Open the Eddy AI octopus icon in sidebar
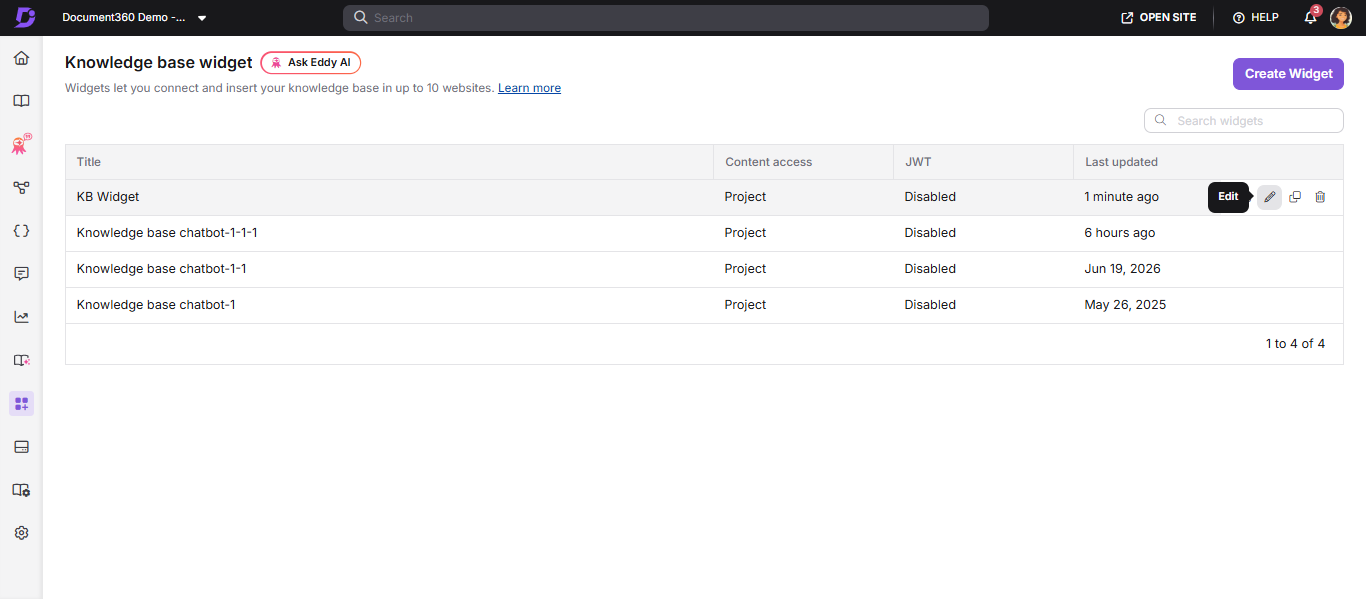Screen dimensions: 1366x599 click(21, 145)
